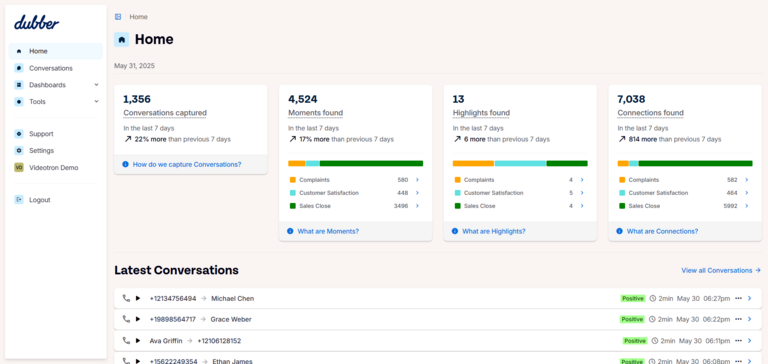Click info icon beside How do we capture Conversations
The width and height of the screenshot is (768, 364).
tap(125, 165)
